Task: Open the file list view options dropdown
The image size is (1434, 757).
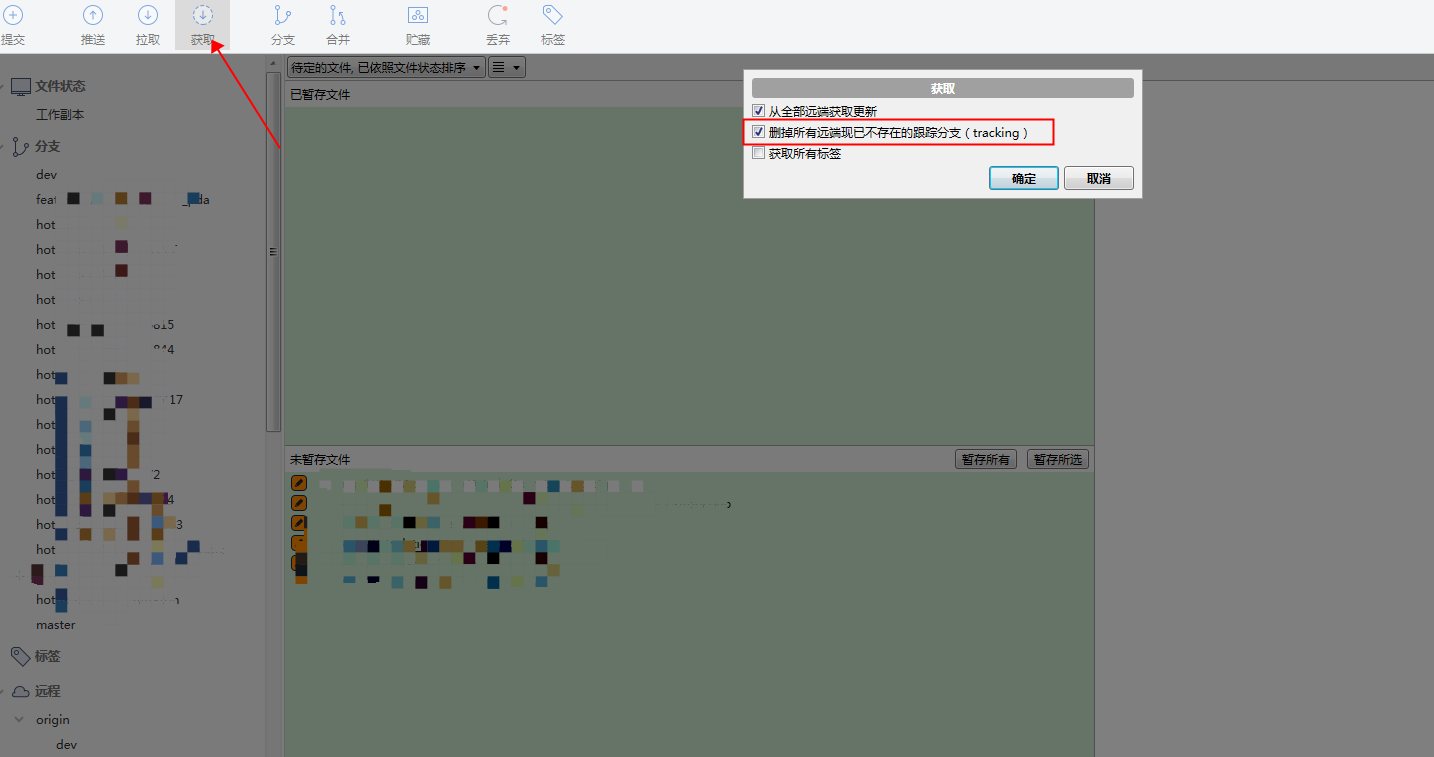Action: (x=506, y=66)
